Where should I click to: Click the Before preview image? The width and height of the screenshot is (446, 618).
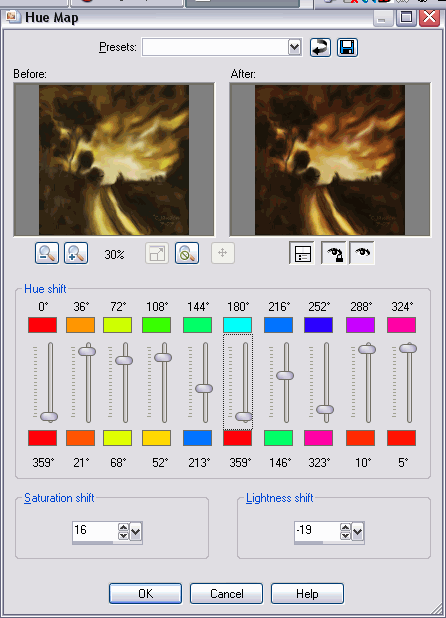click(114, 160)
